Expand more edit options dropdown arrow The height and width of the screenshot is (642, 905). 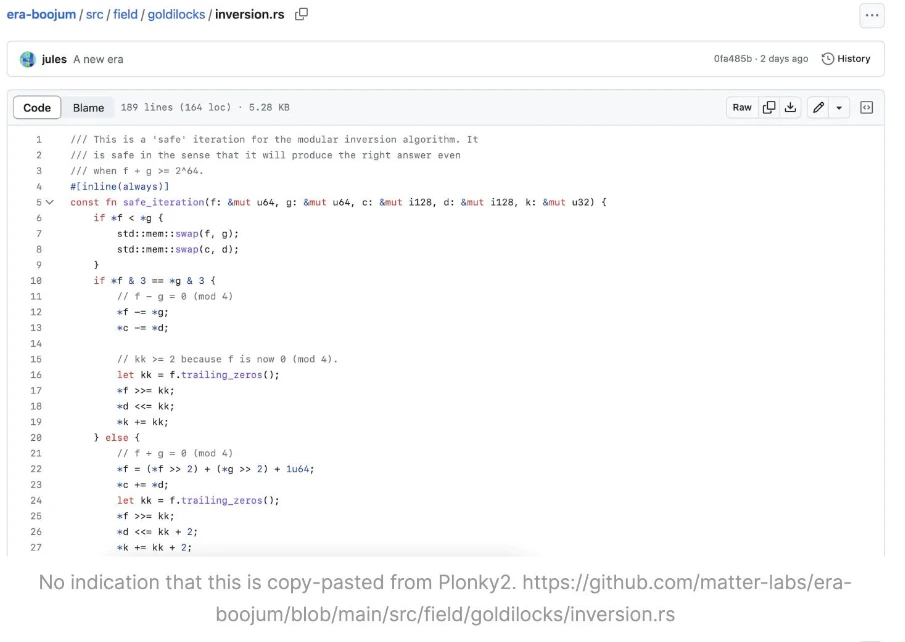pos(839,108)
